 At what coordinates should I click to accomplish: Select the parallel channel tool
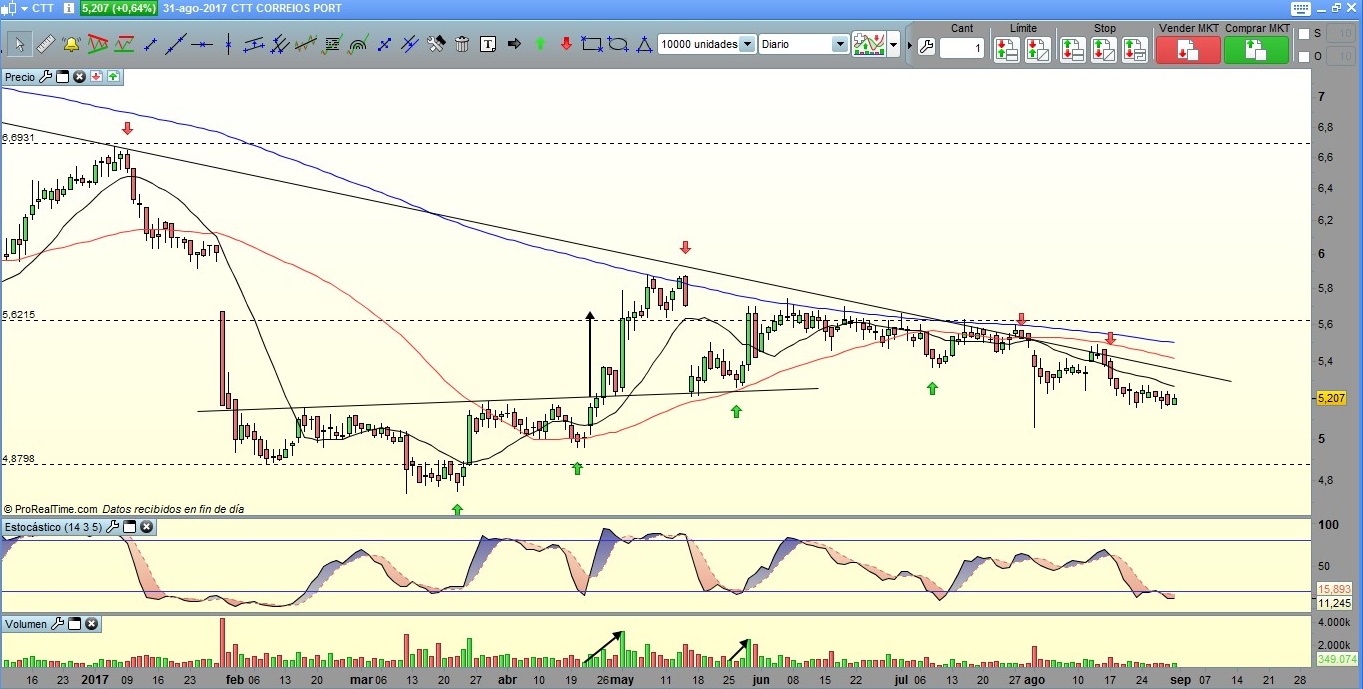254,44
